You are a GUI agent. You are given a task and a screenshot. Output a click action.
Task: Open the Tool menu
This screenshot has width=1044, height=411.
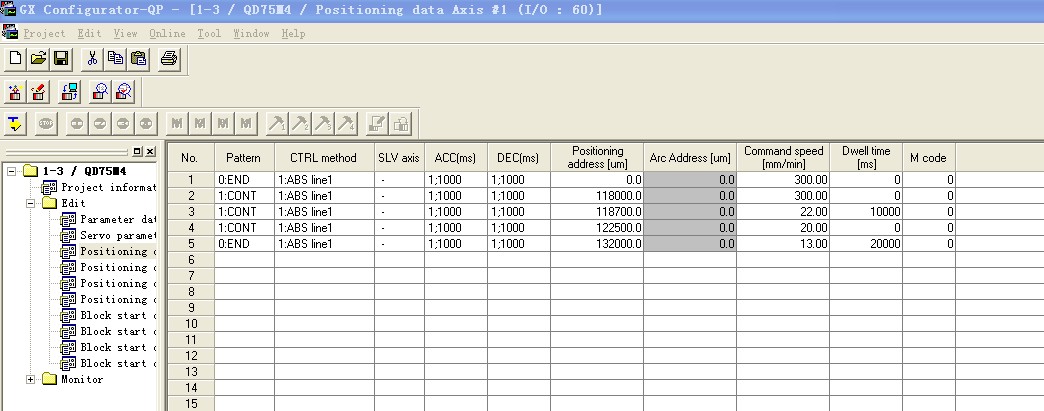pyautogui.click(x=208, y=33)
